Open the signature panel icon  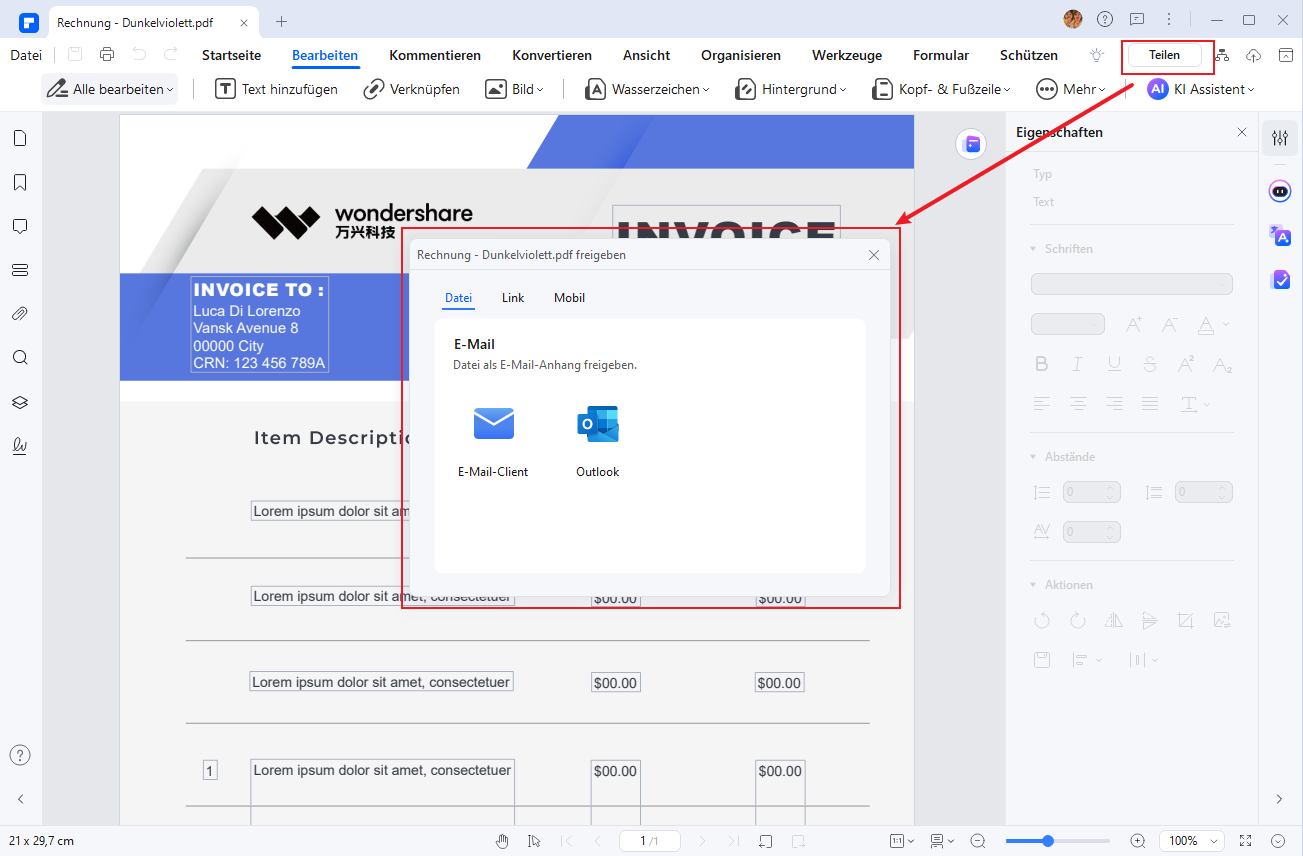tap(20, 445)
